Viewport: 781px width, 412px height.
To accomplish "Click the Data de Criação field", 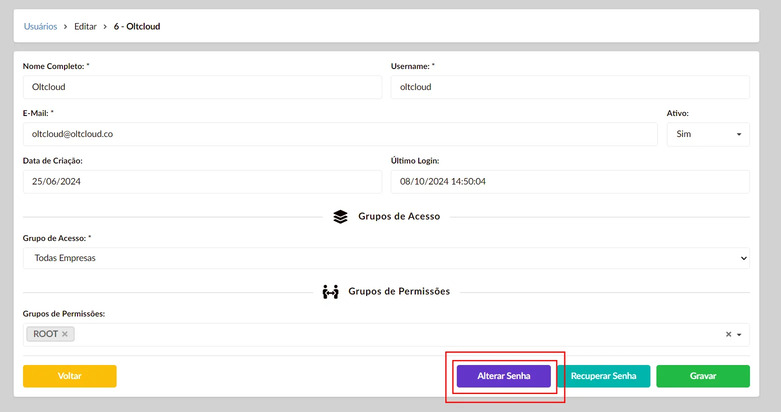I will click(202, 182).
